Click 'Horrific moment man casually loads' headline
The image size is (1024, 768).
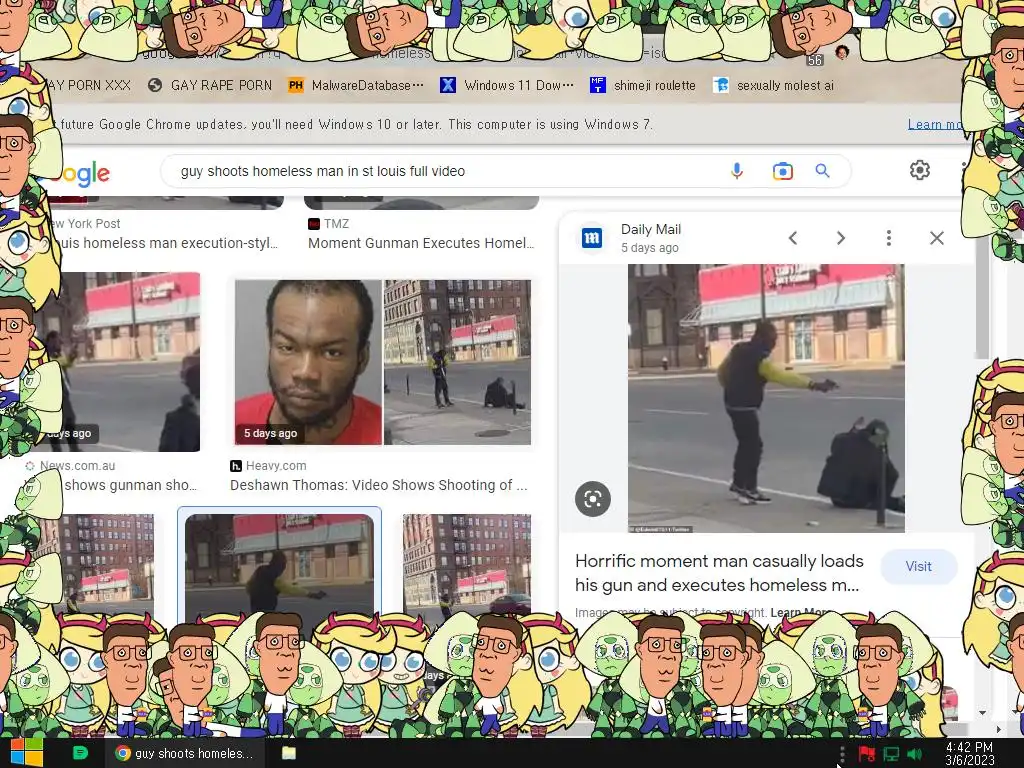point(719,561)
